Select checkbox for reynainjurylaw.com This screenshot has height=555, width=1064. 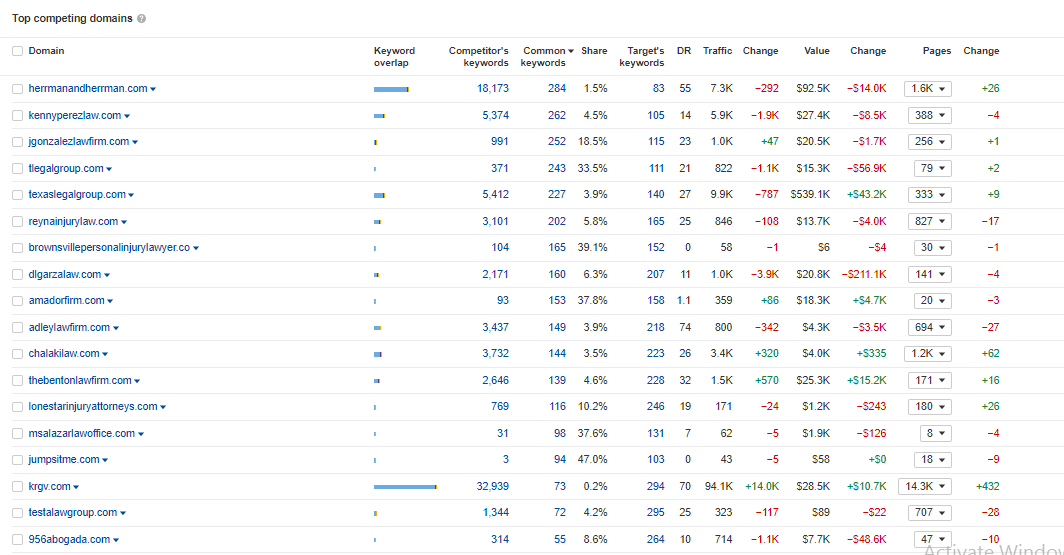point(18,221)
